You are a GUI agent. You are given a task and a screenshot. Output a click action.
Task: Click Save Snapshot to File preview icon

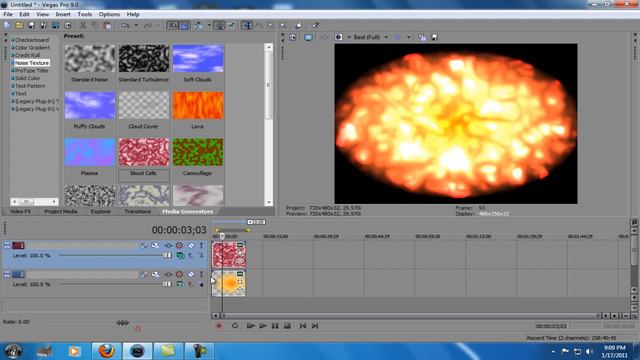coord(434,37)
